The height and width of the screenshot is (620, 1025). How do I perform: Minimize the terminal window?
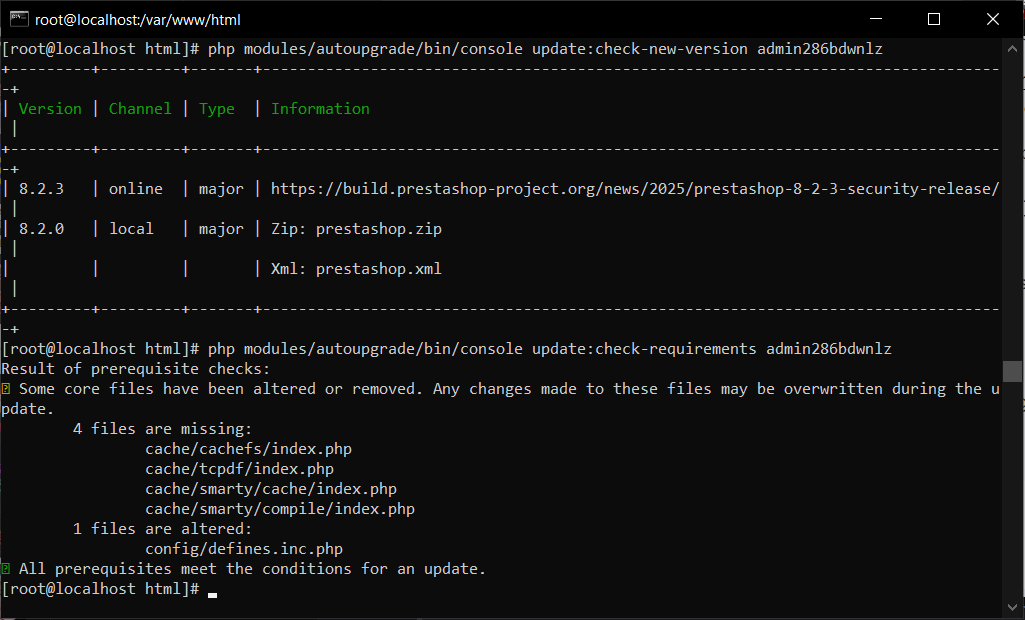[x=875, y=19]
